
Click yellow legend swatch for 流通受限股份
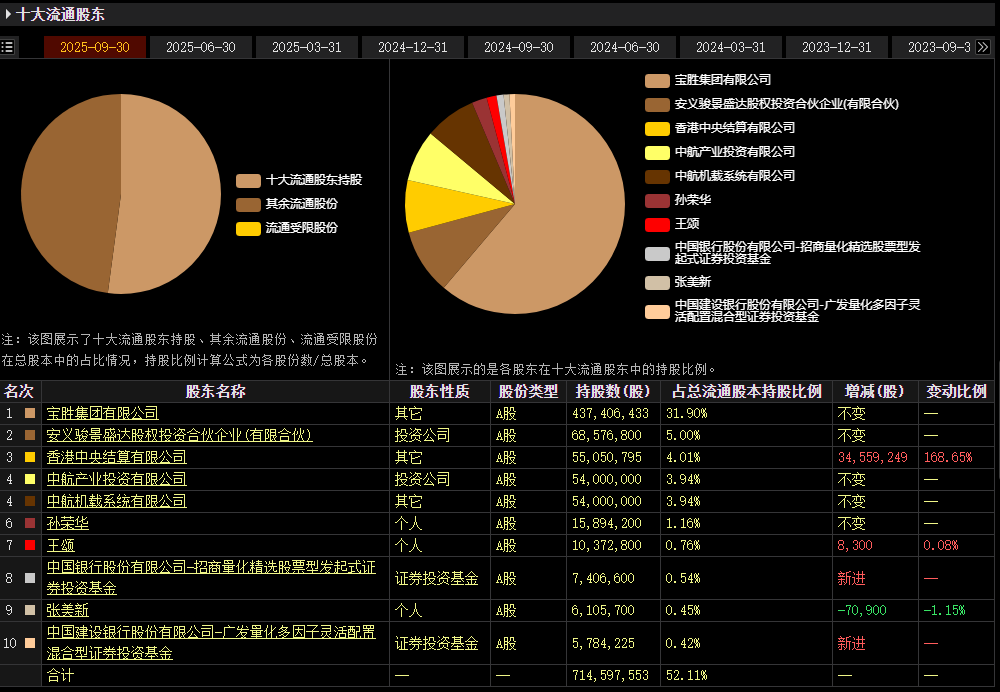tap(248, 228)
